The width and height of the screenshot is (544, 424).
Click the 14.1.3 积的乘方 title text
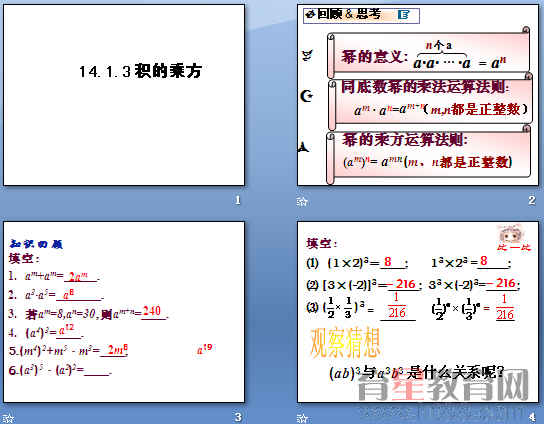[141, 71]
